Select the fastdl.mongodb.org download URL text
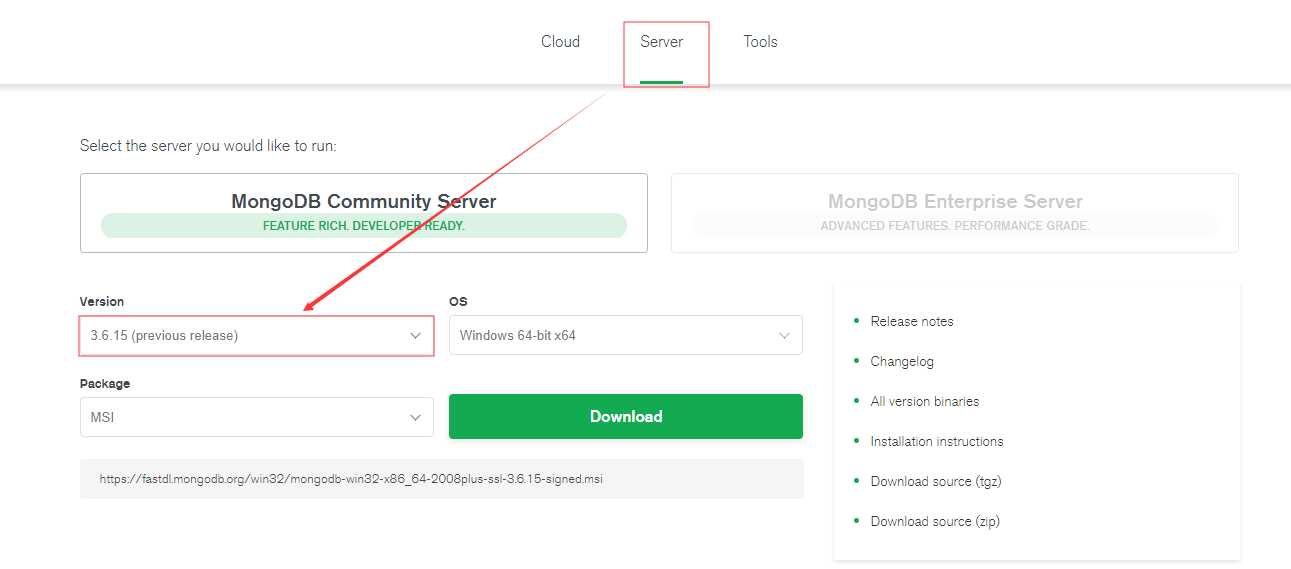The image size is (1291, 569). [351, 479]
